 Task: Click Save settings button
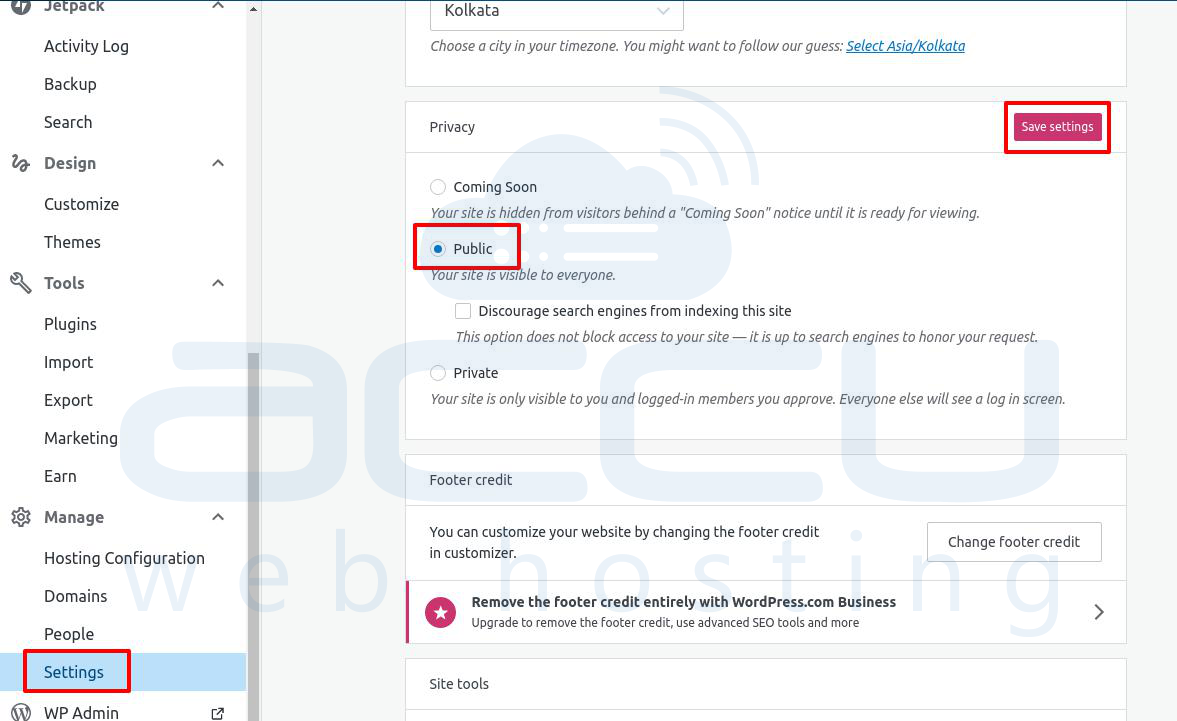pyautogui.click(x=1057, y=127)
